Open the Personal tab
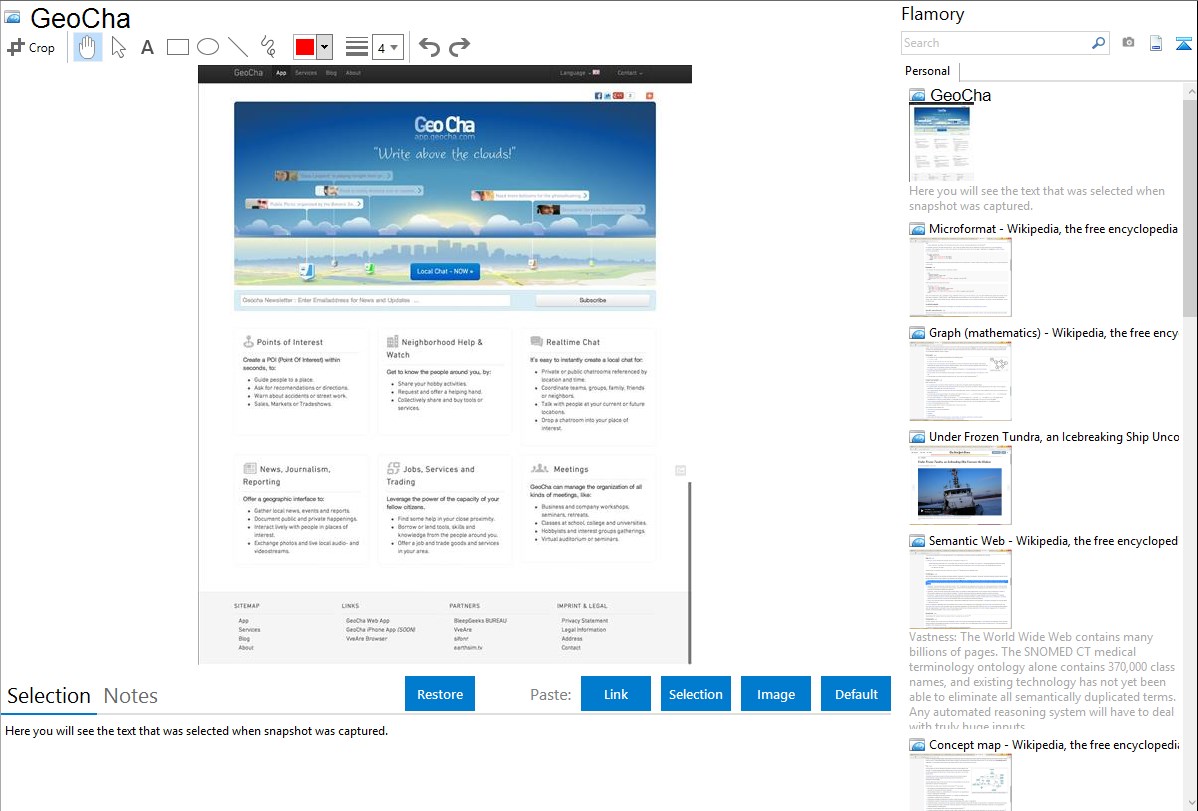 pyautogui.click(x=927, y=71)
